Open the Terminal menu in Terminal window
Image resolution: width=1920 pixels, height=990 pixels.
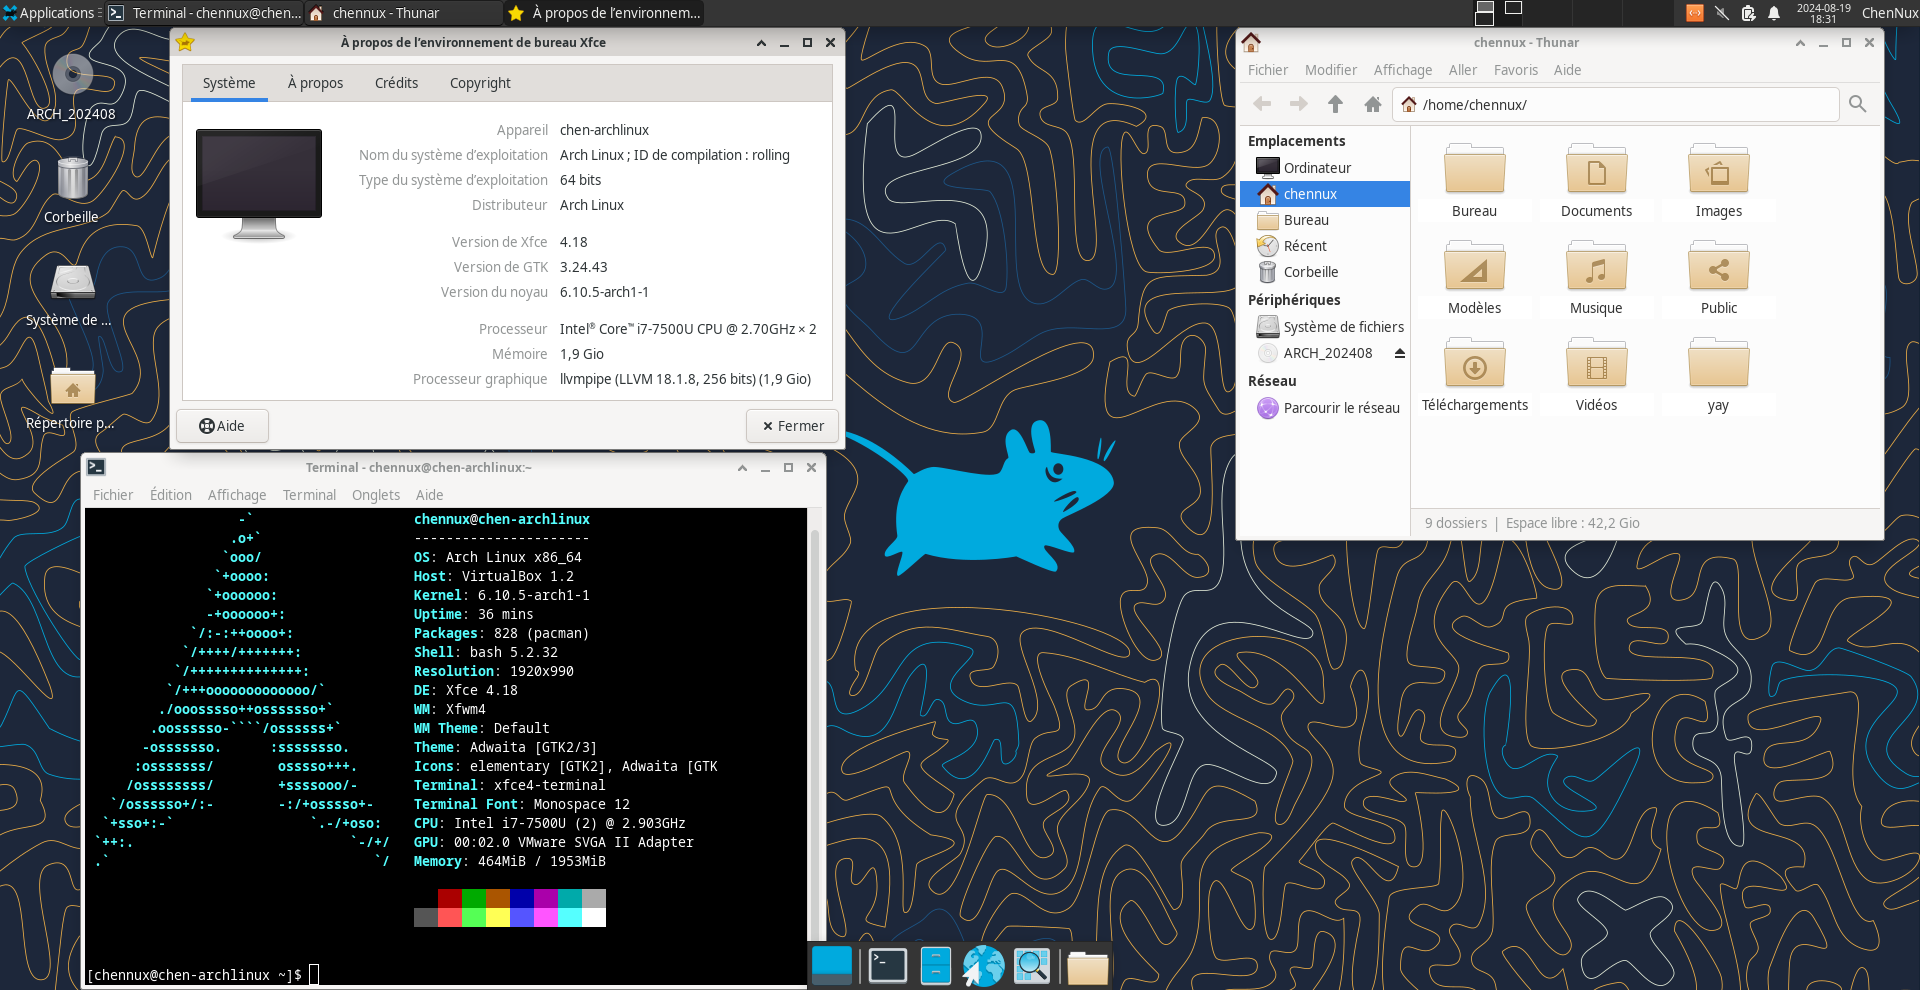tap(309, 495)
